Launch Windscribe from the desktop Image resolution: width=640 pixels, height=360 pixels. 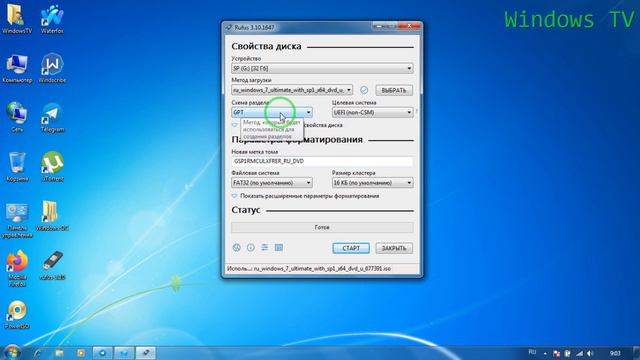(52, 68)
